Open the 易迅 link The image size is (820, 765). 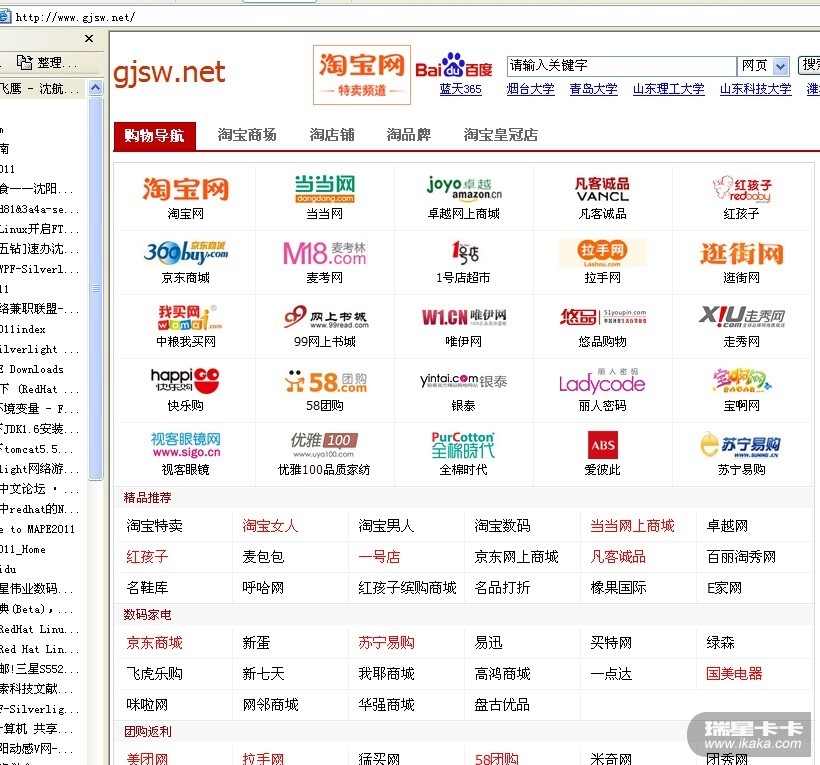[x=488, y=643]
